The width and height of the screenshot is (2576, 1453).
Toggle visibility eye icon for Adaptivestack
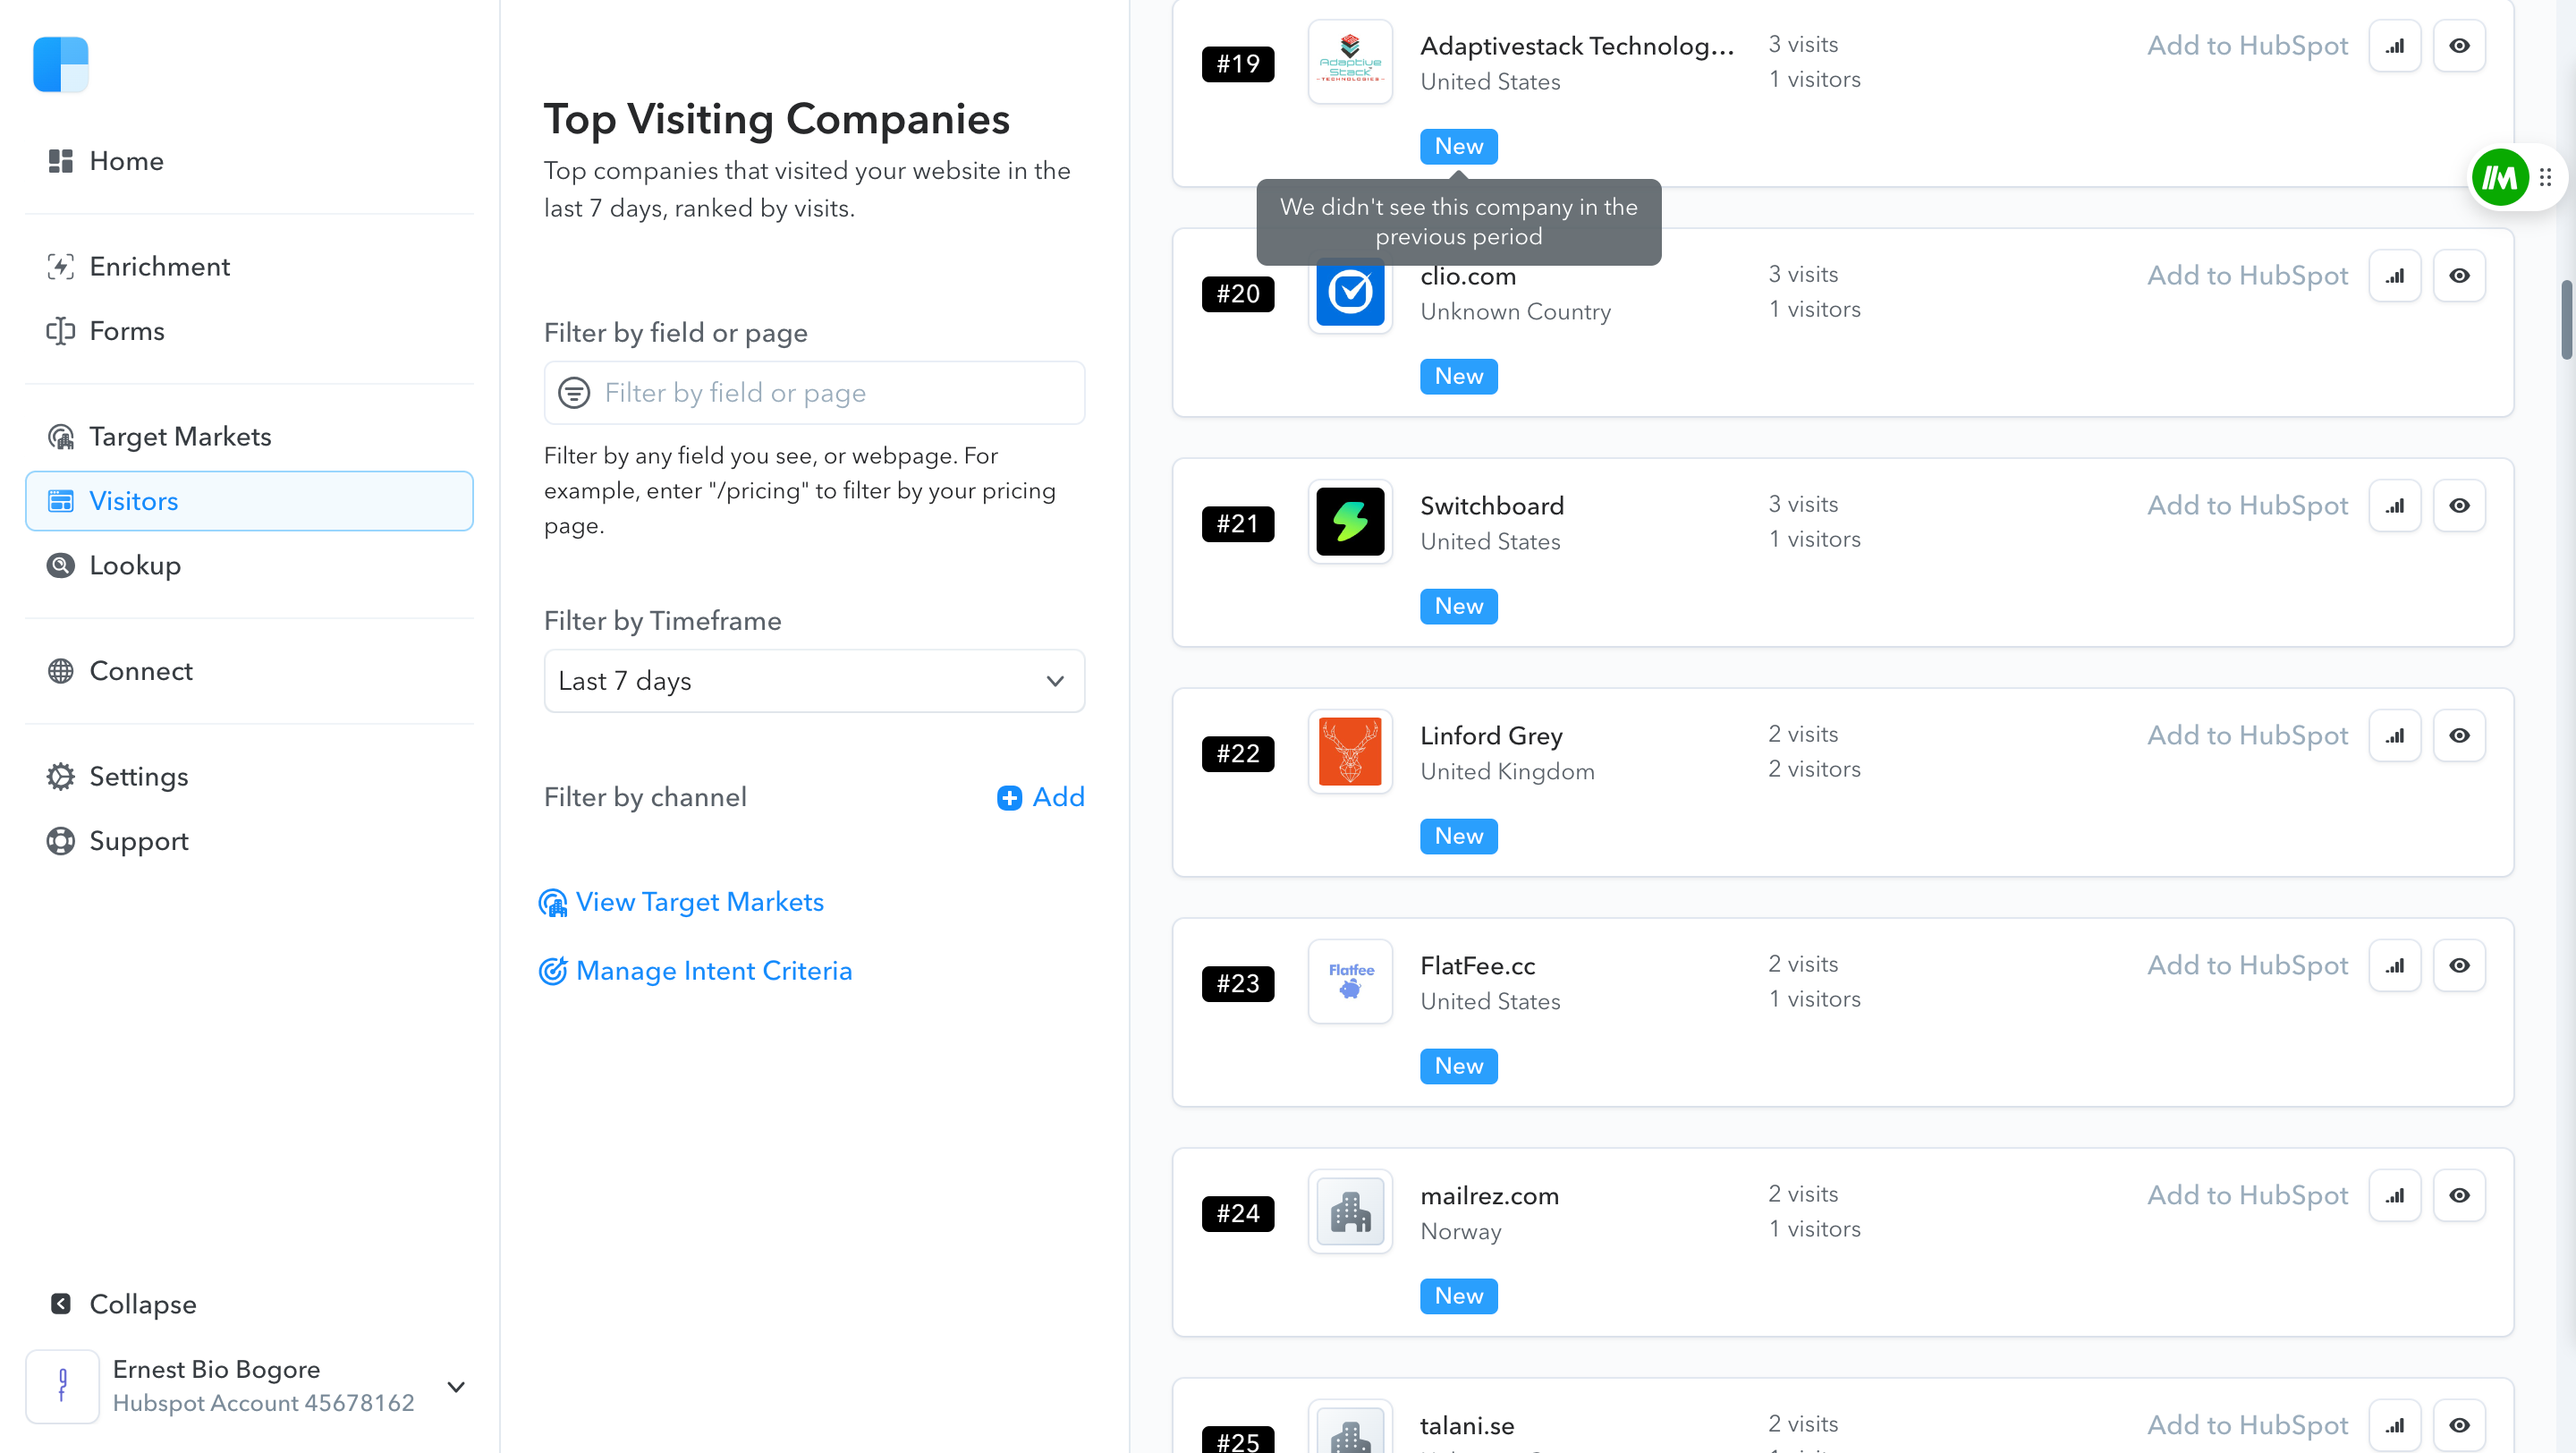coord(2461,44)
